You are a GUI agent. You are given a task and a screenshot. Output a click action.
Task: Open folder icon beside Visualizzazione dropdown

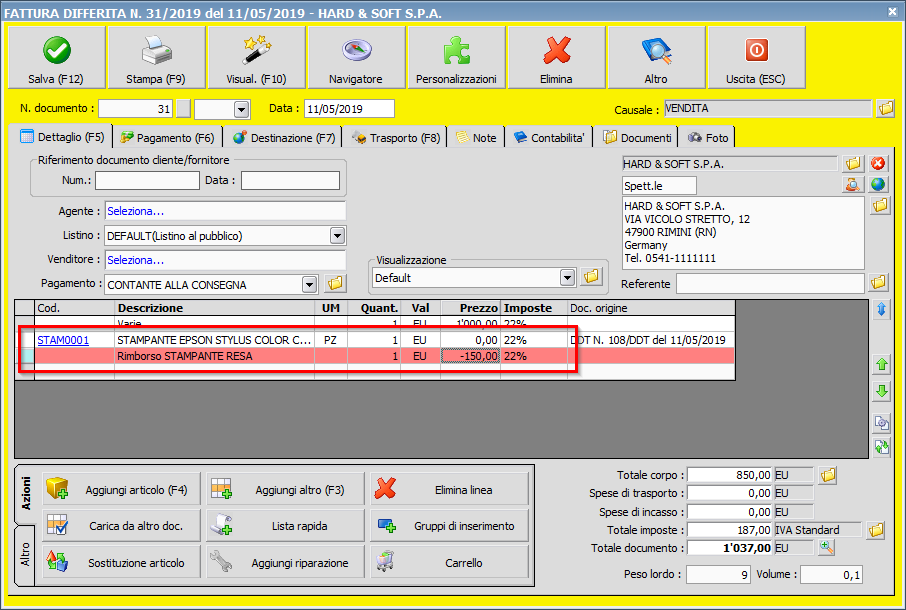[591, 277]
